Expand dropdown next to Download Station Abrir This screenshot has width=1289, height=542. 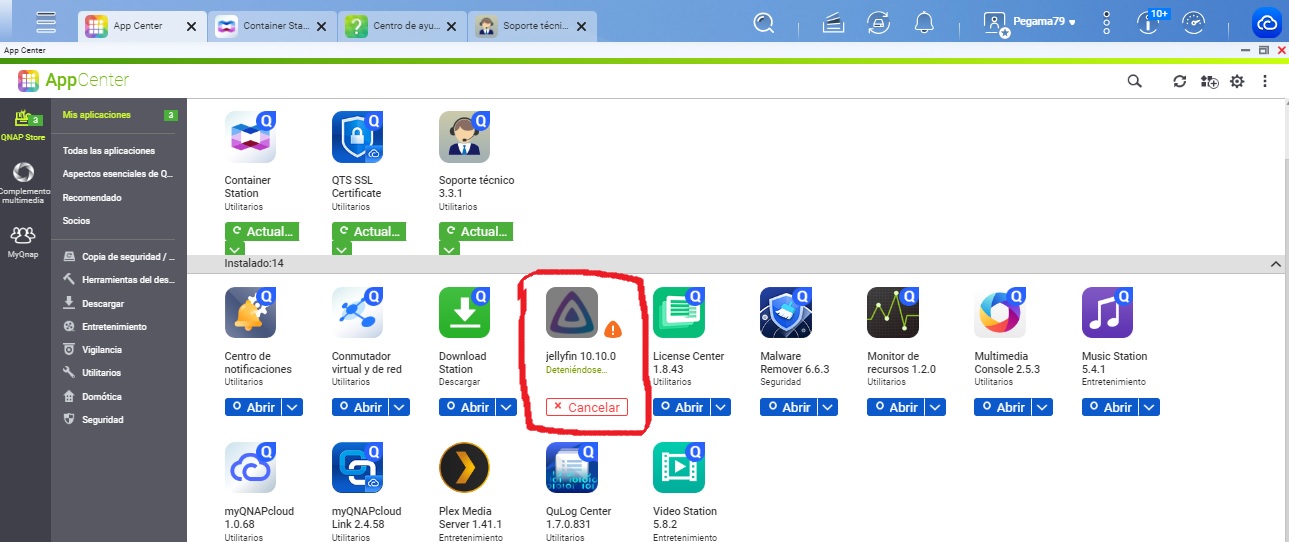pyautogui.click(x=506, y=407)
